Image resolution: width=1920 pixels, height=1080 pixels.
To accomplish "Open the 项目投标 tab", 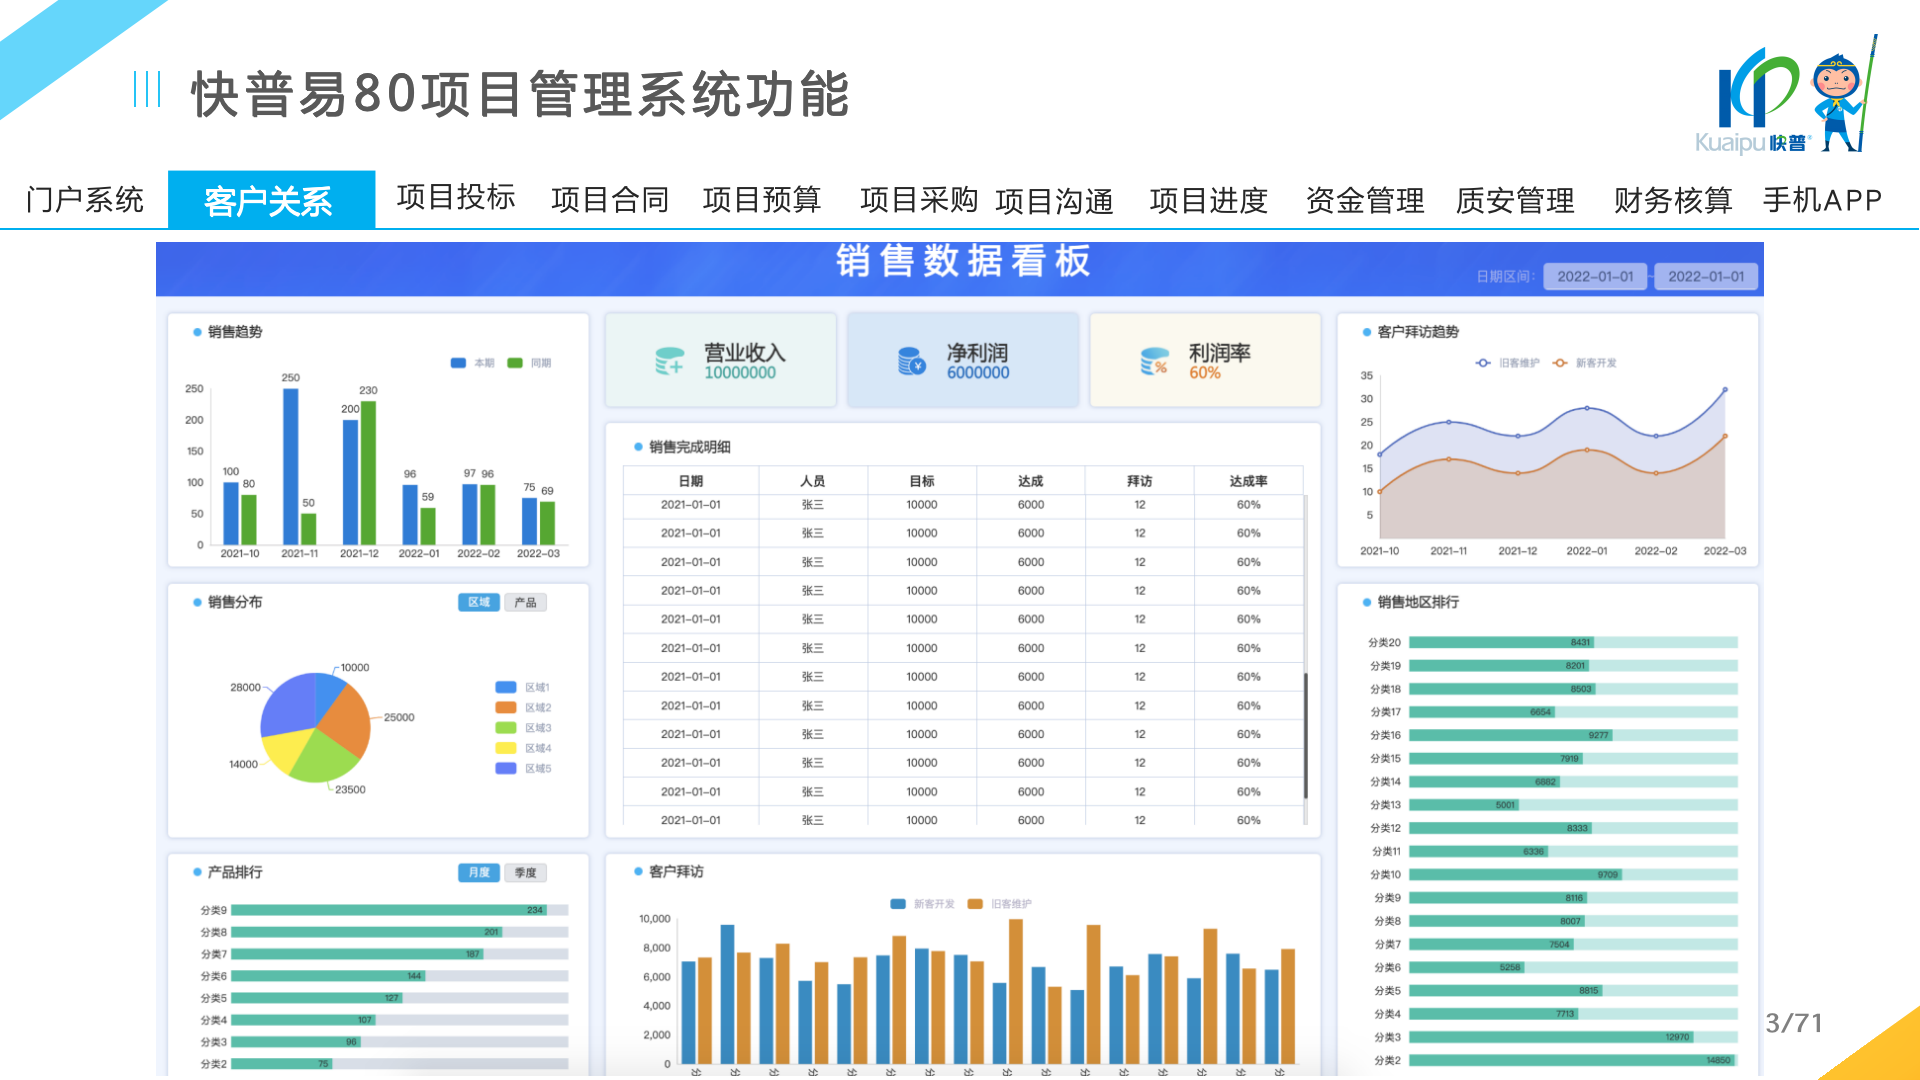I will click(x=456, y=198).
